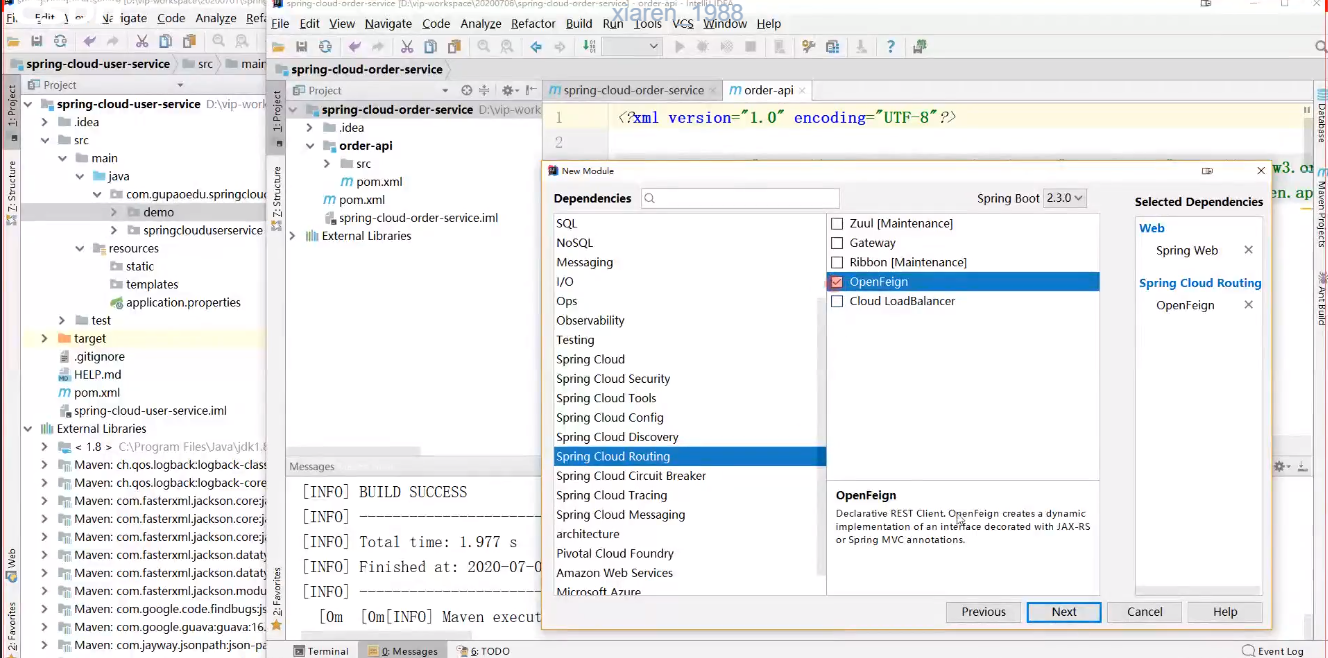Click Cut scissors in user-service window toolbar
Viewport: 1328px width, 658px height.
(142, 41)
